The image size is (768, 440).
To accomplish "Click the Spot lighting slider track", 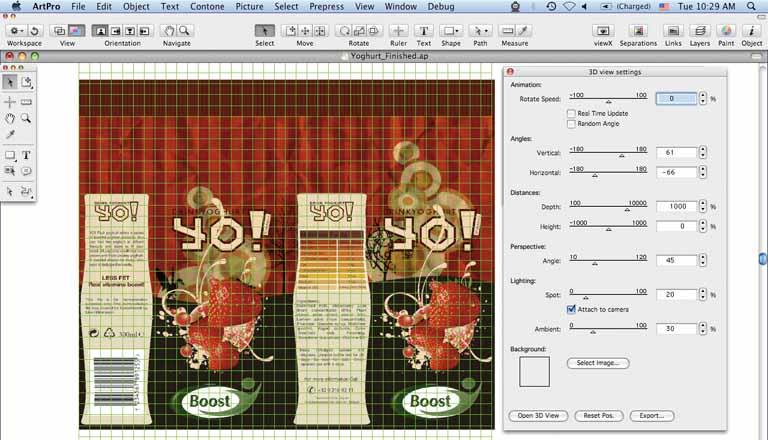I will pyautogui.click(x=608, y=296).
